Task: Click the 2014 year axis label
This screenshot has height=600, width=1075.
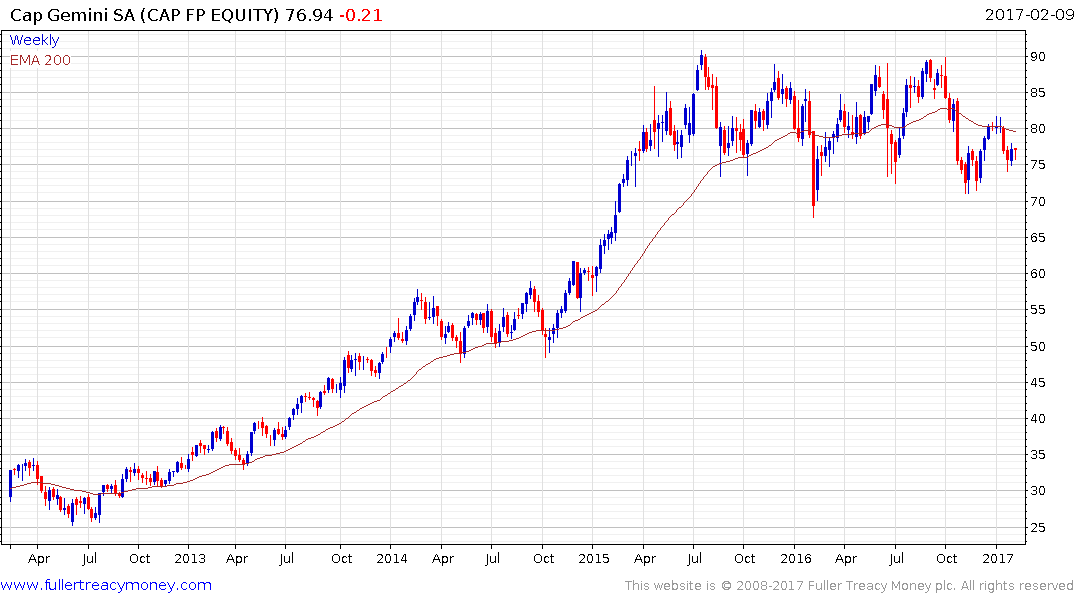Action: tap(391, 558)
